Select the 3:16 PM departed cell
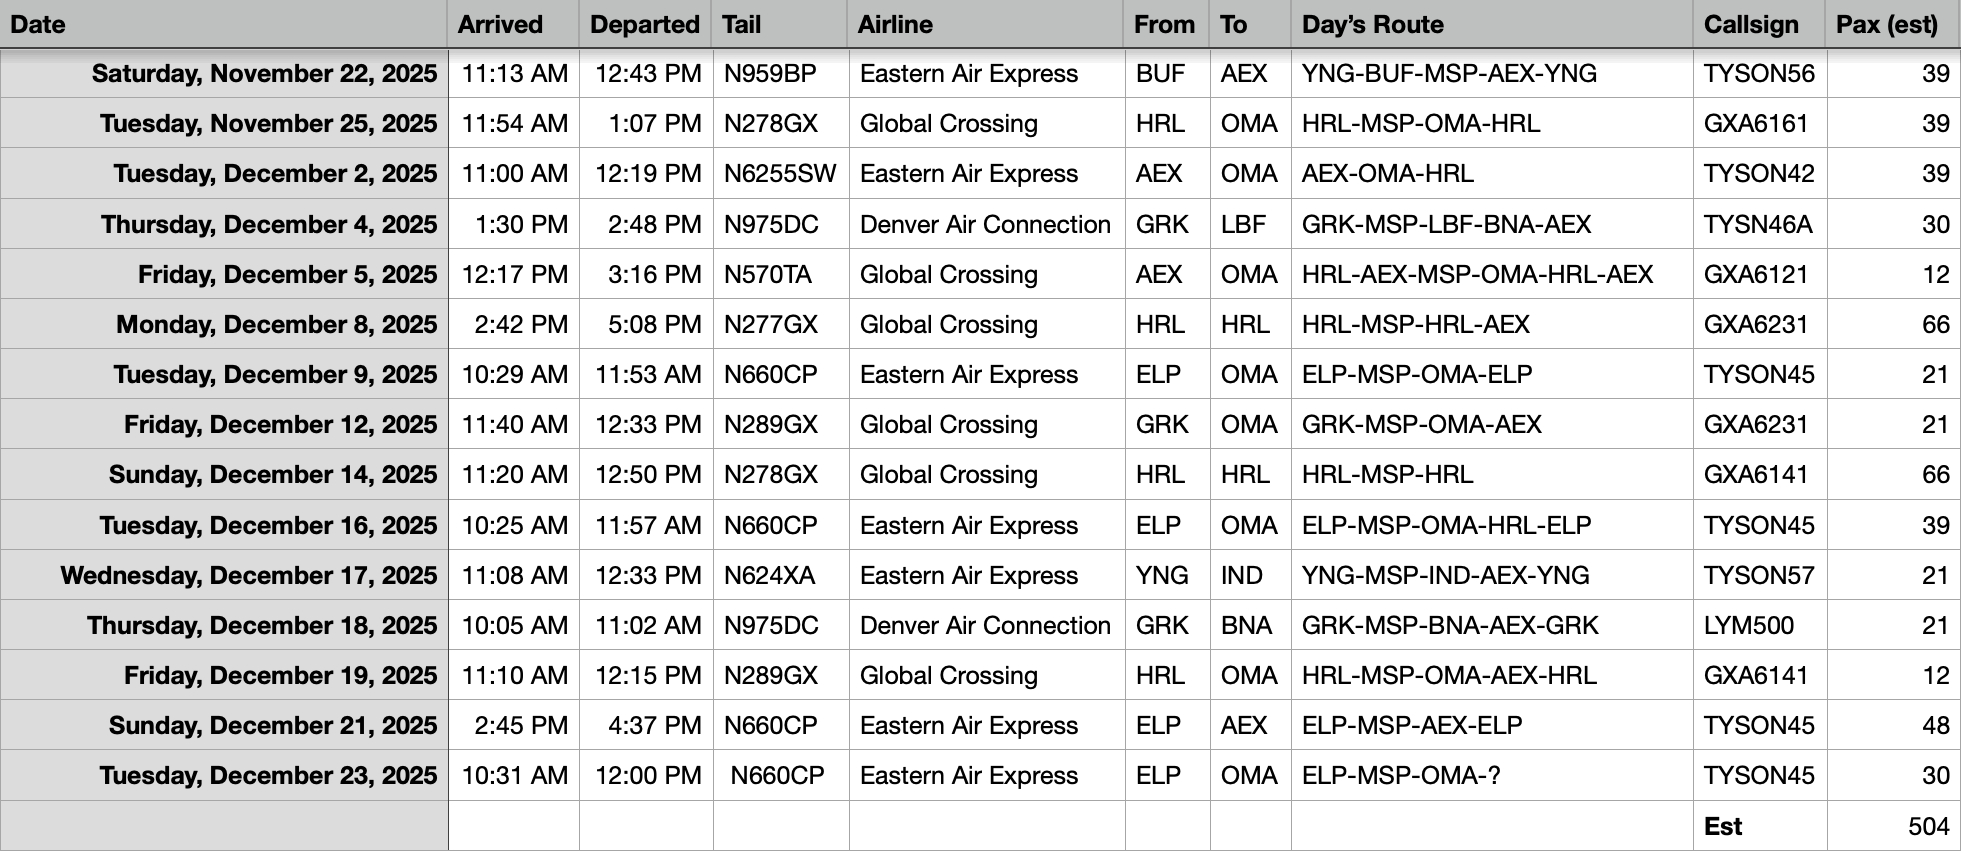The width and height of the screenshot is (1961, 851). [x=654, y=275]
